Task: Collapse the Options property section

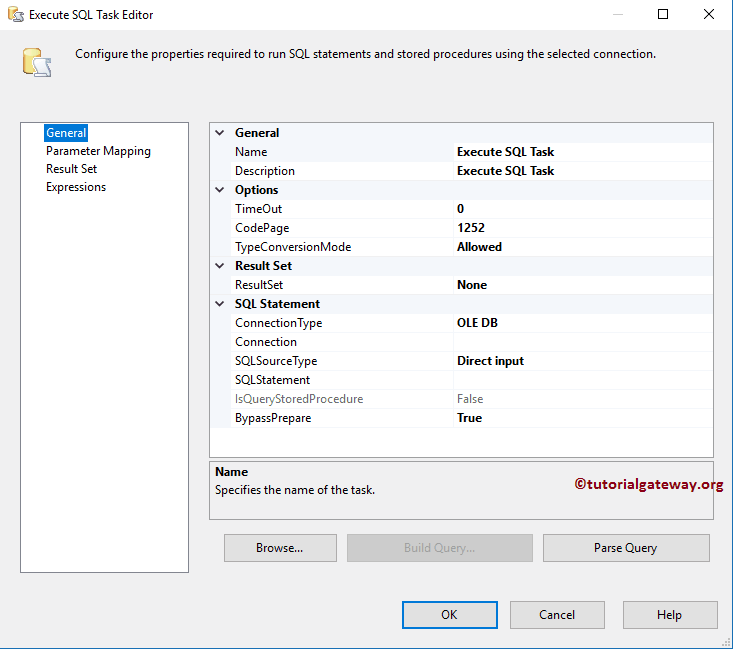Action: pyautogui.click(x=220, y=190)
